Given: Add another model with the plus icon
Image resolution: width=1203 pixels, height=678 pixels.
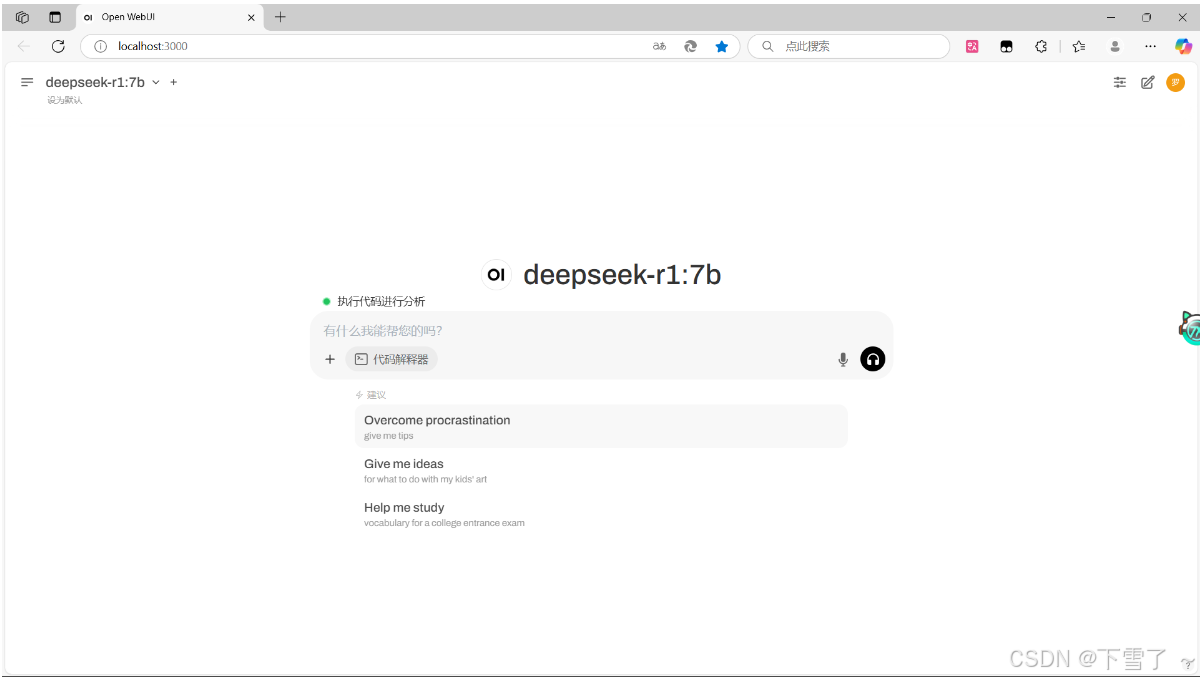Looking at the screenshot, I should [x=173, y=82].
